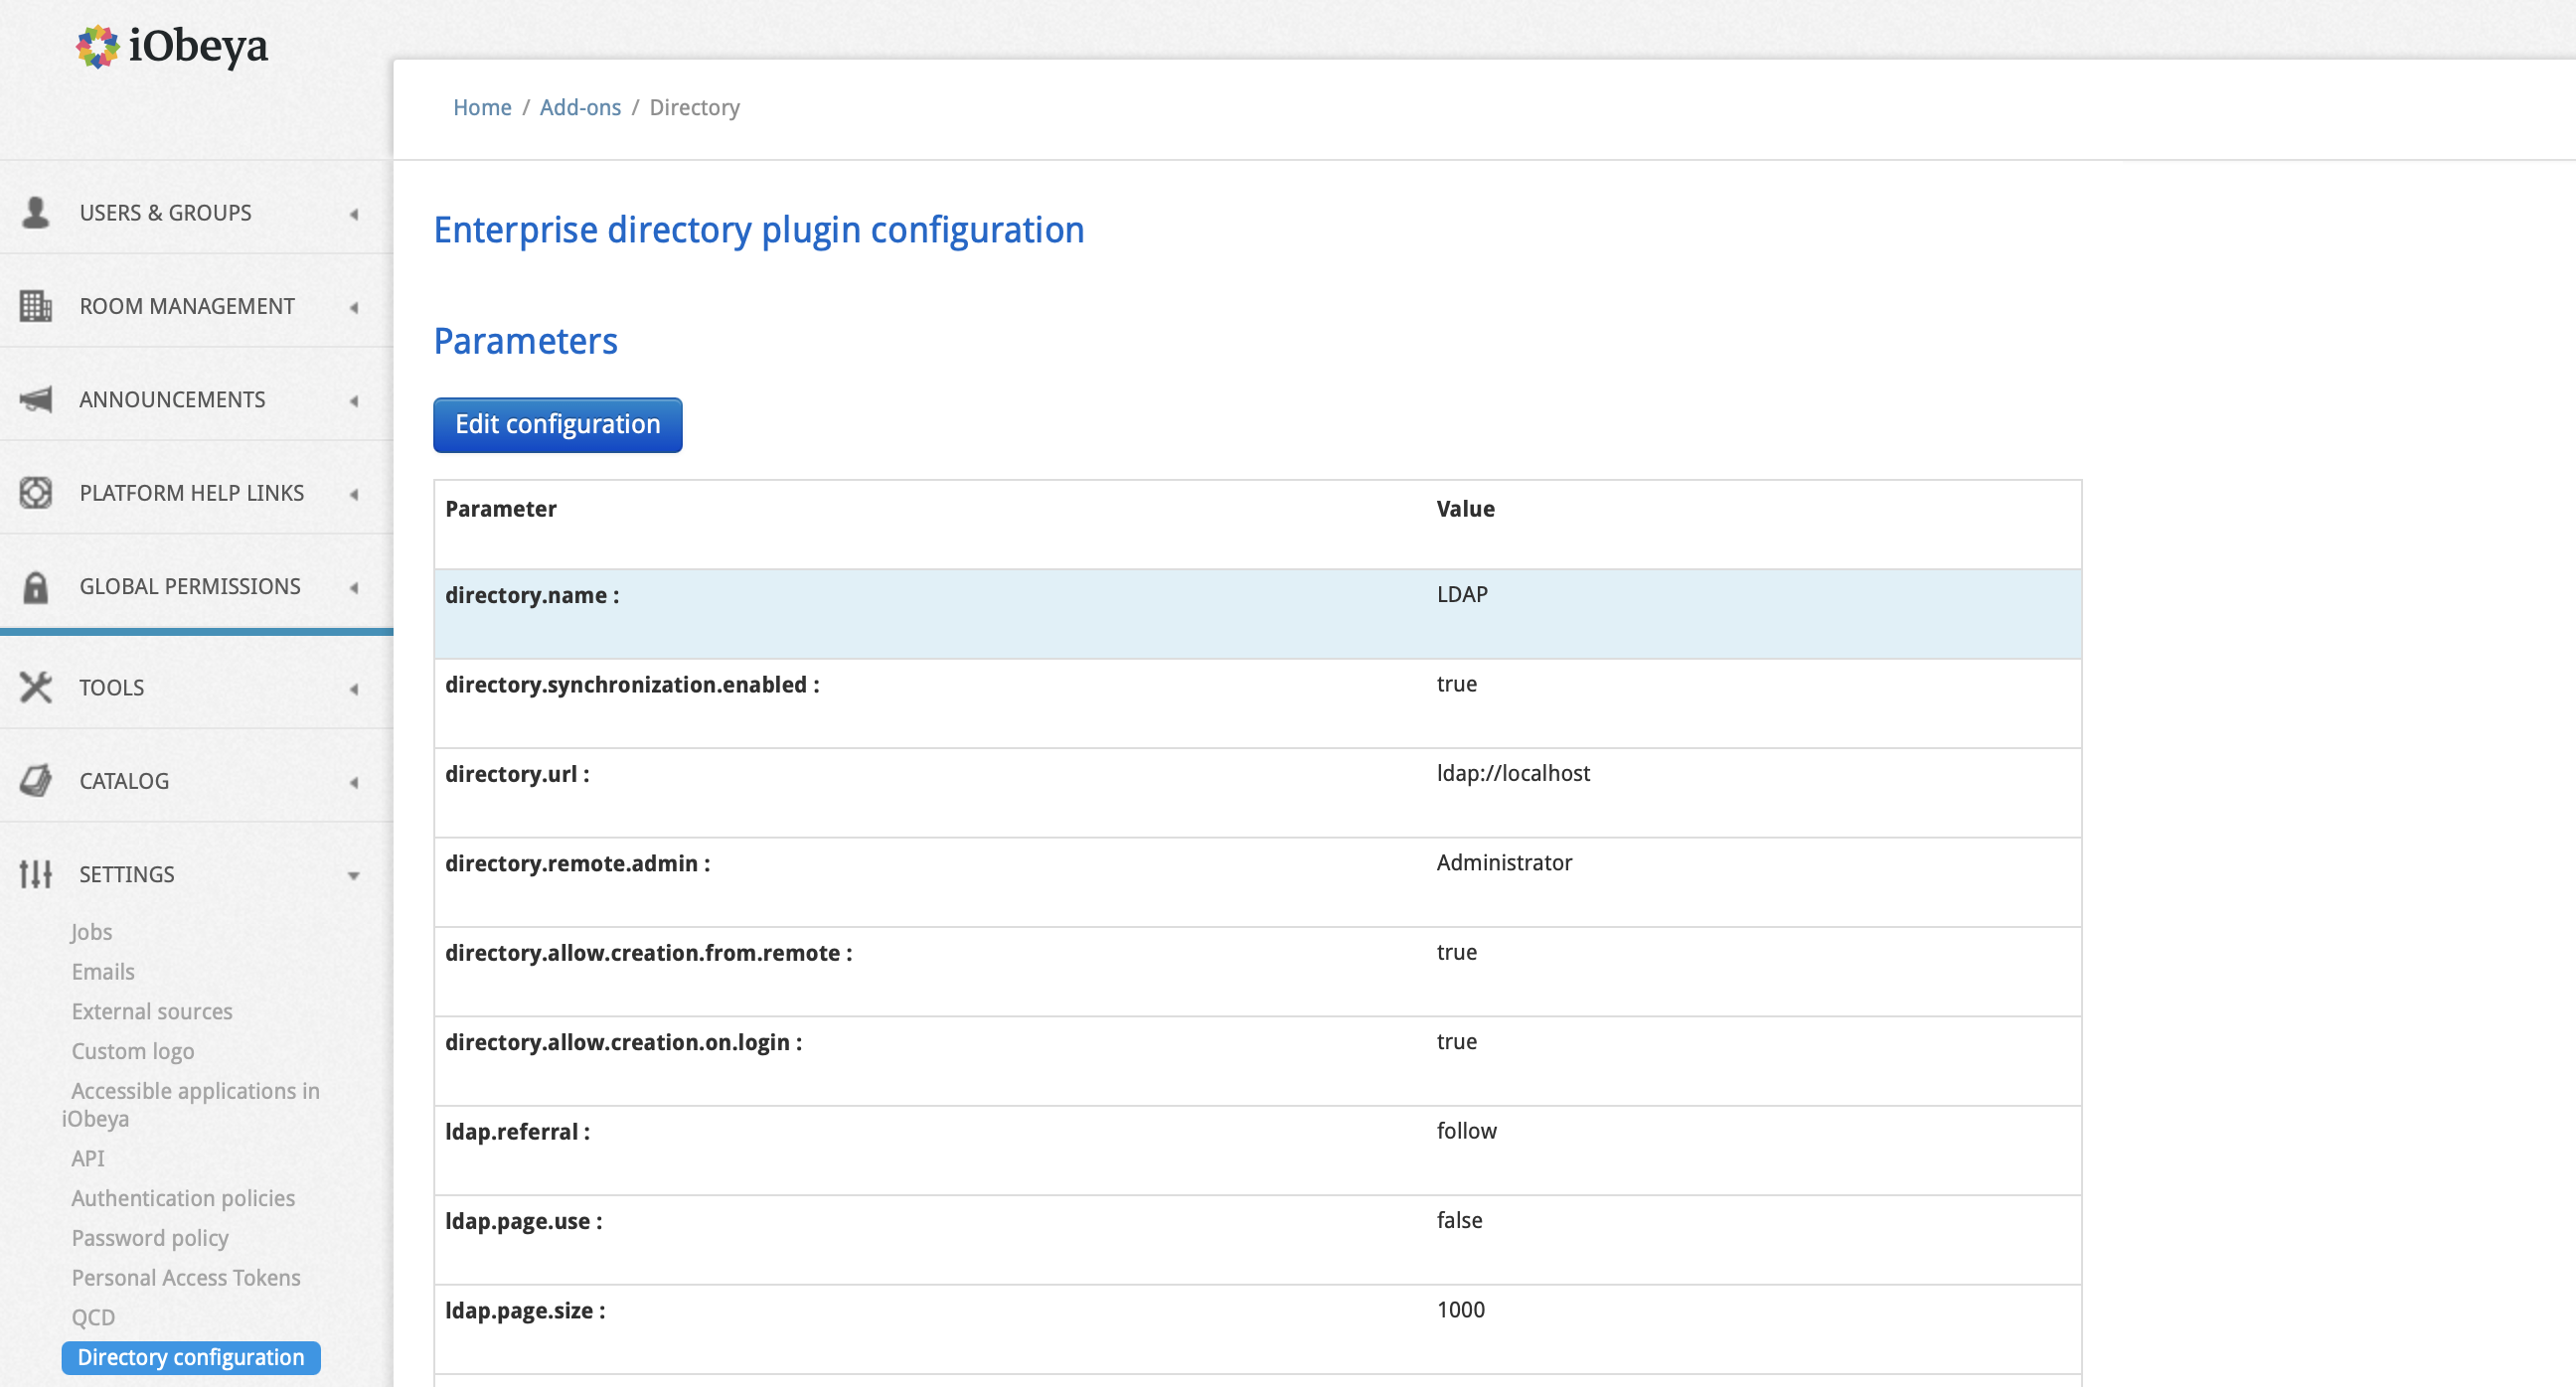The width and height of the screenshot is (2576, 1387).
Task: Open Password policy link
Action: pyautogui.click(x=150, y=1239)
